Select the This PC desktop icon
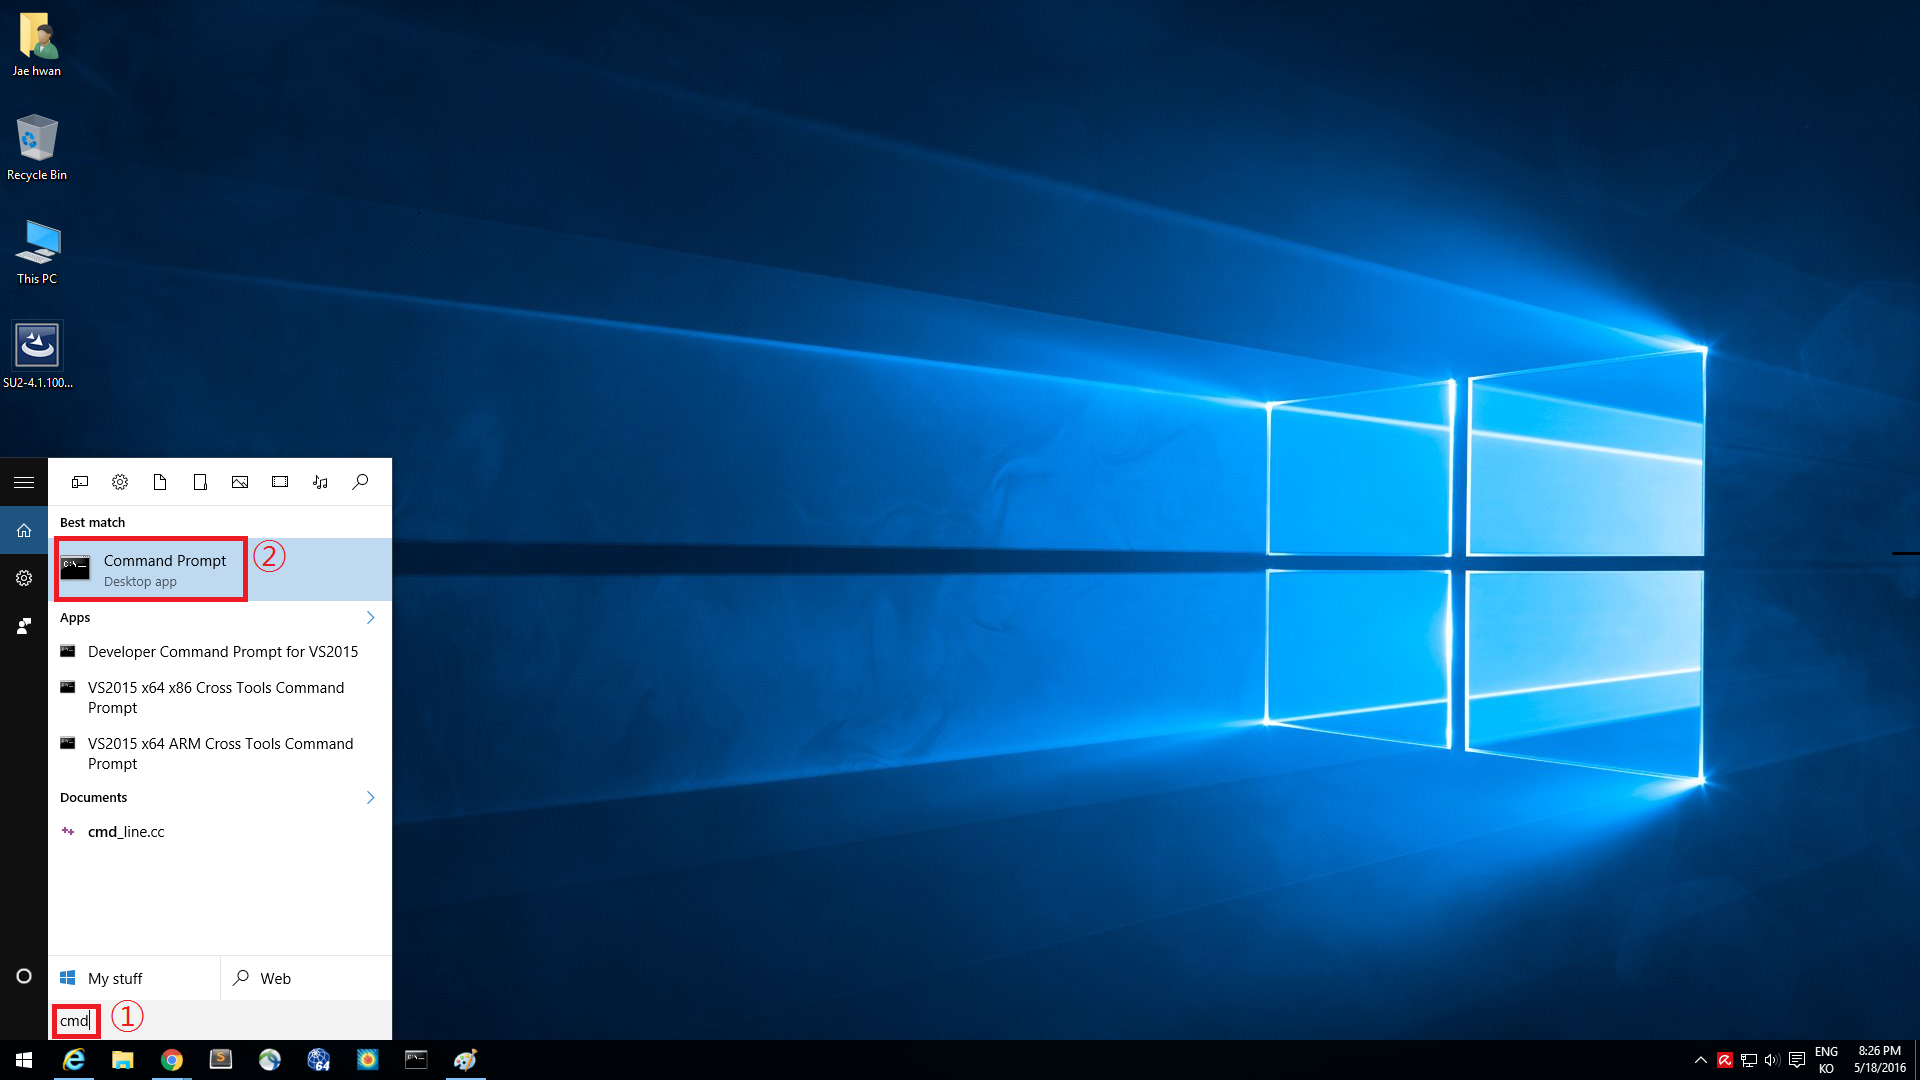This screenshot has width=1920, height=1080. tap(37, 252)
